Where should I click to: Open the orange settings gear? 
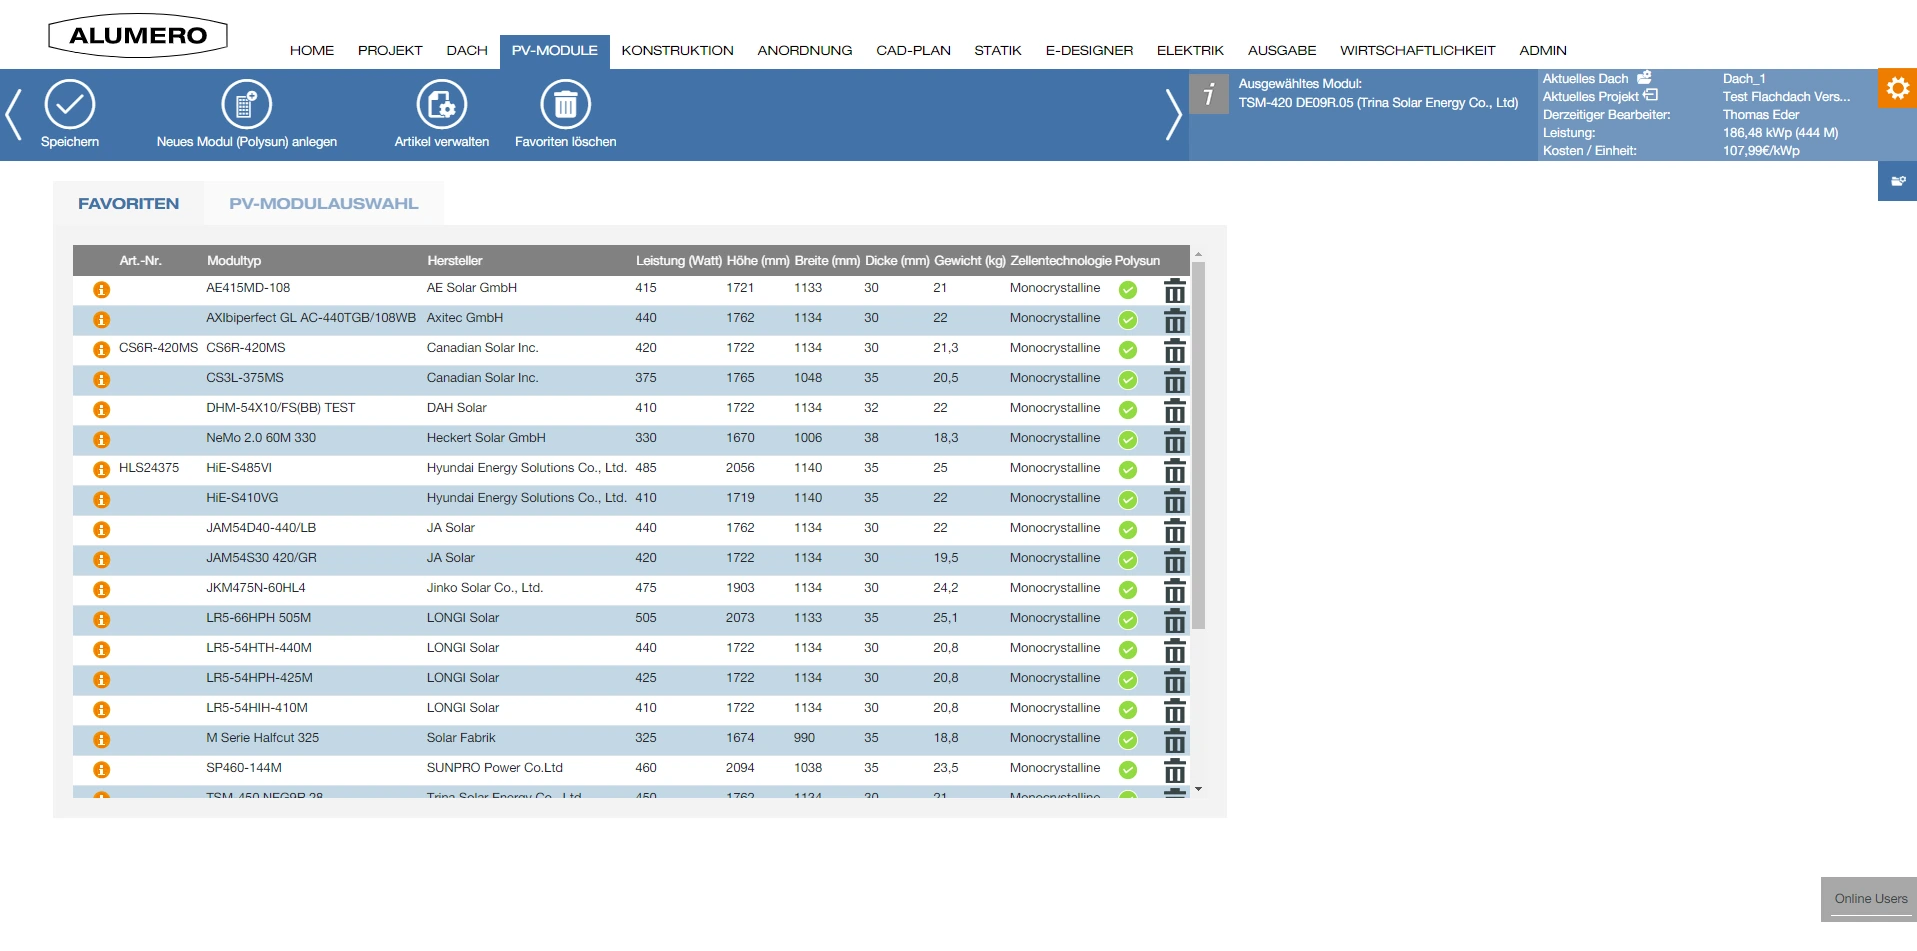click(x=1896, y=89)
